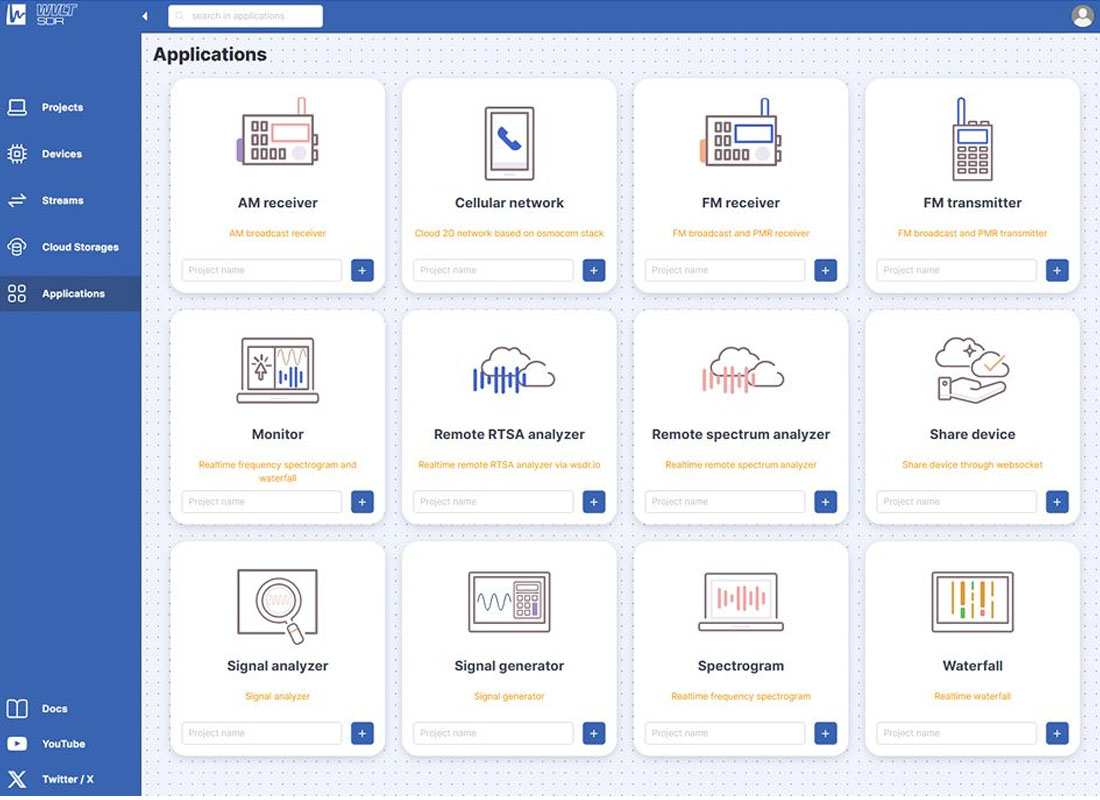Screen dimensions: 1100x800
Task: Click the AM receiver radio icon
Action: (278, 135)
